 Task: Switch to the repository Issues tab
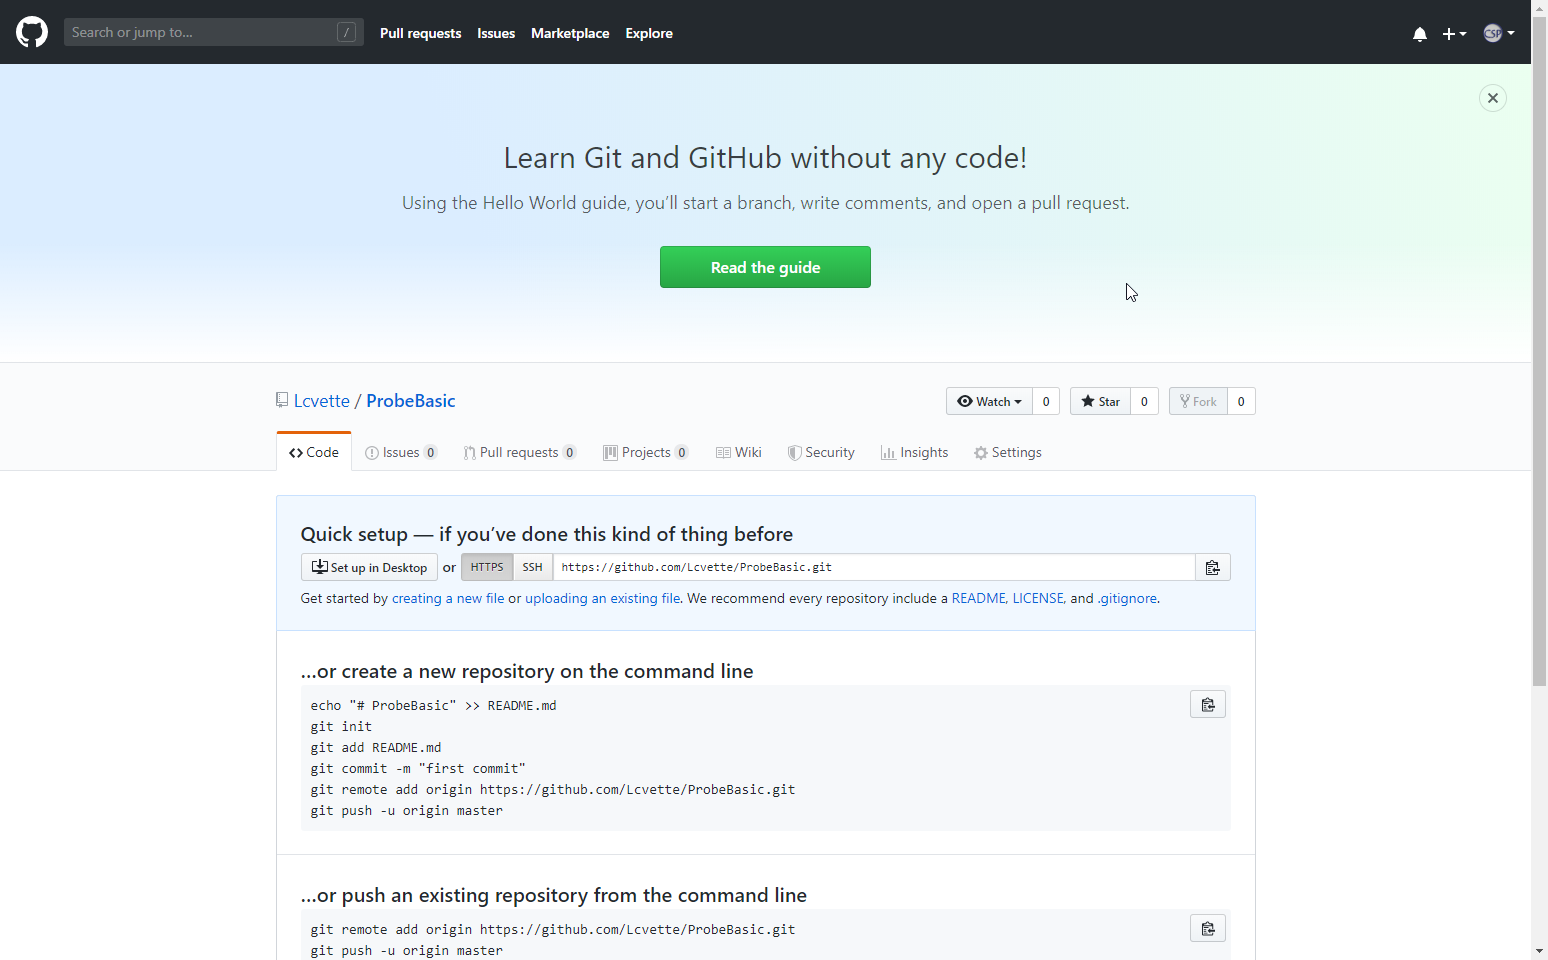[x=401, y=452]
